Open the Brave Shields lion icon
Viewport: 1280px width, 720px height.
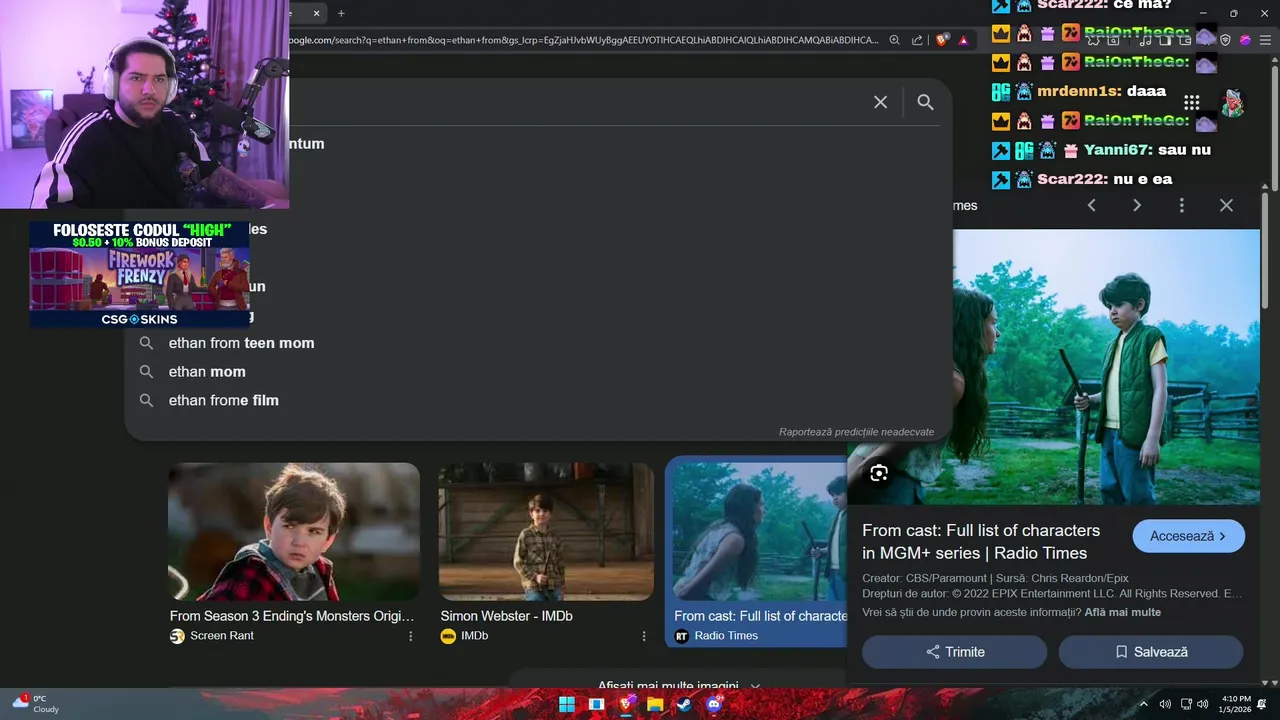pos(942,40)
